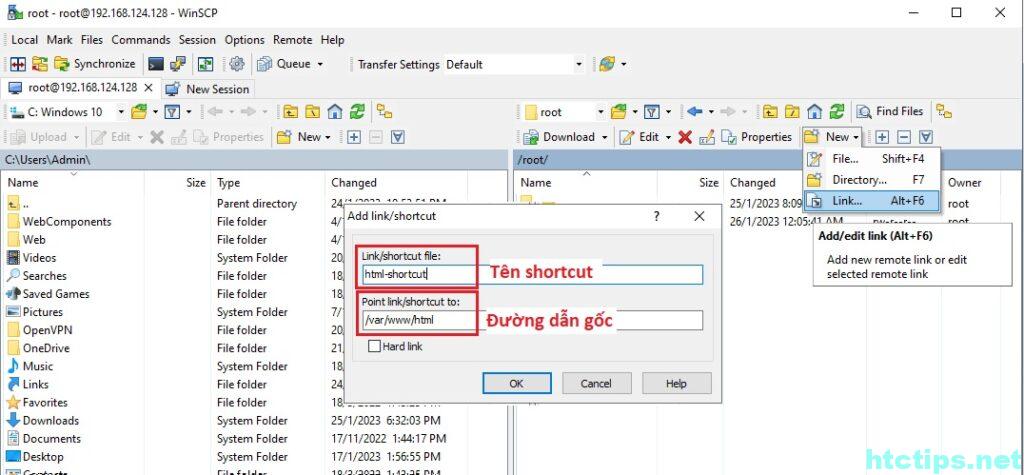Click the Synchronize toolbar button

coord(95,64)
